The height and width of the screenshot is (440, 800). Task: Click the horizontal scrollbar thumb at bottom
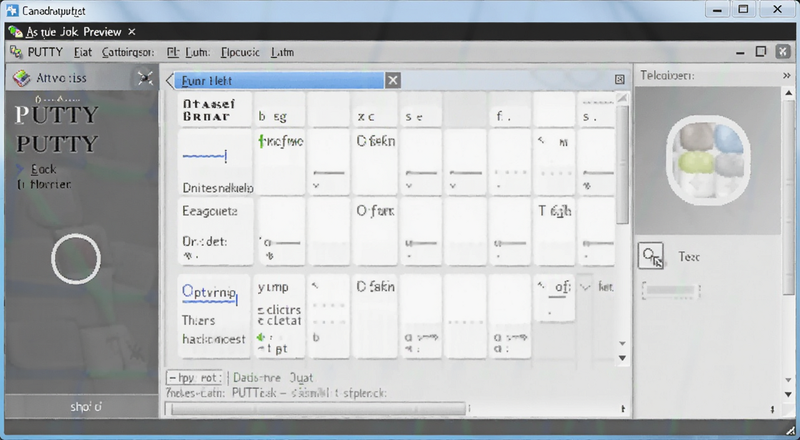(x=318, y=408)
